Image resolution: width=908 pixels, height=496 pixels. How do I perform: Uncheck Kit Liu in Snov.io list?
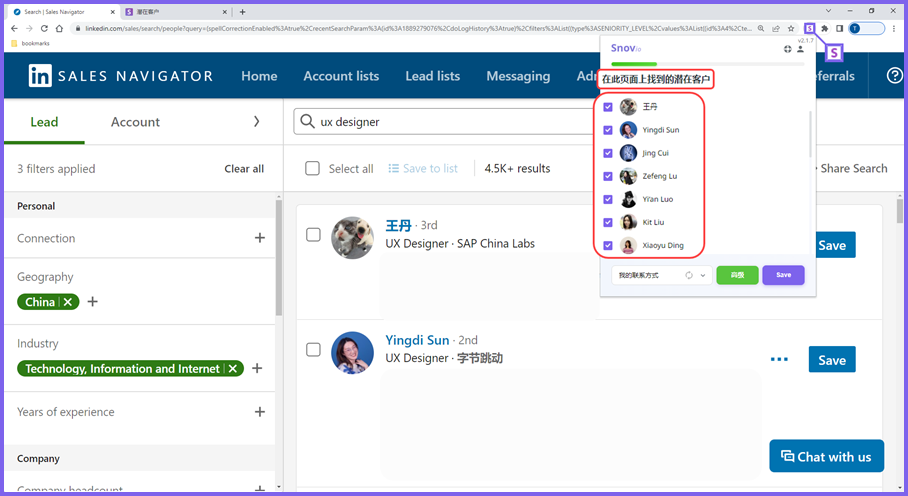tap(608, 222)
